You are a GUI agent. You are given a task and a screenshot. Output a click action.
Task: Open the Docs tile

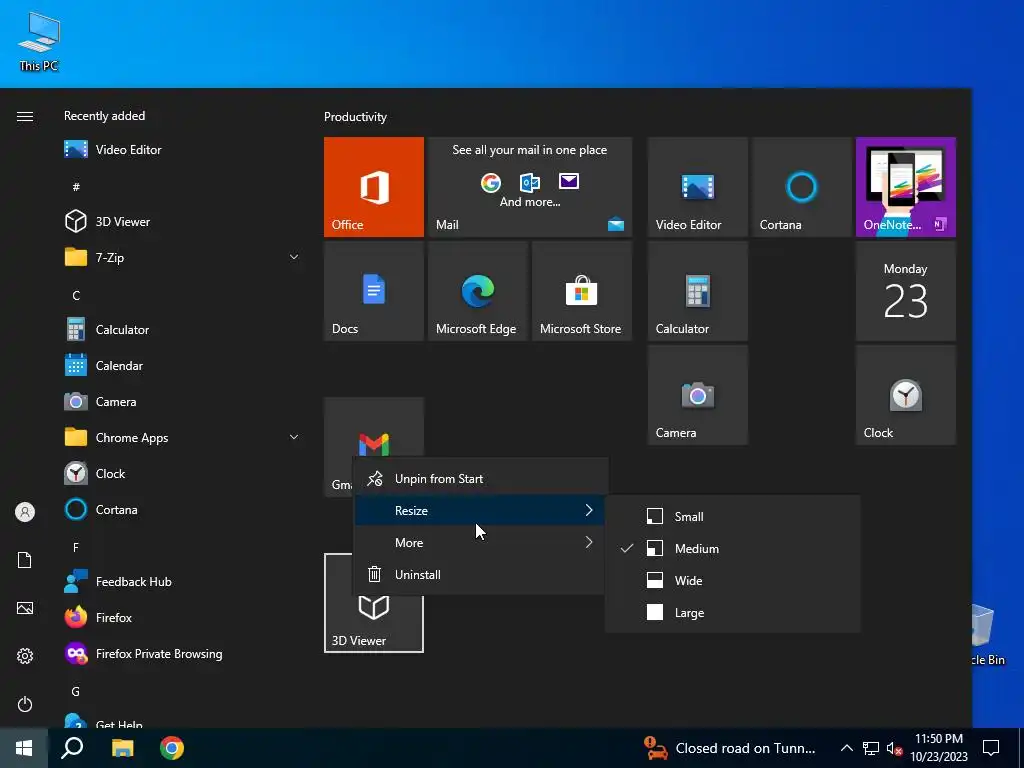point(374,291)
